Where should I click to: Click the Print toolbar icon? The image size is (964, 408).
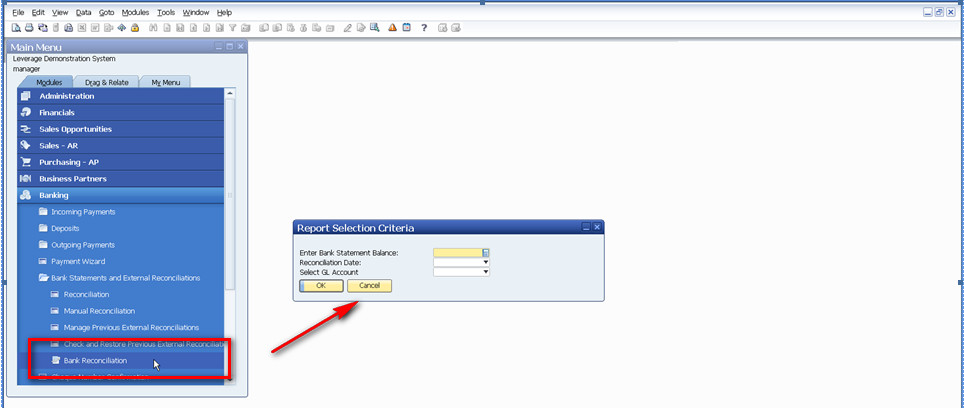point(29,27)
